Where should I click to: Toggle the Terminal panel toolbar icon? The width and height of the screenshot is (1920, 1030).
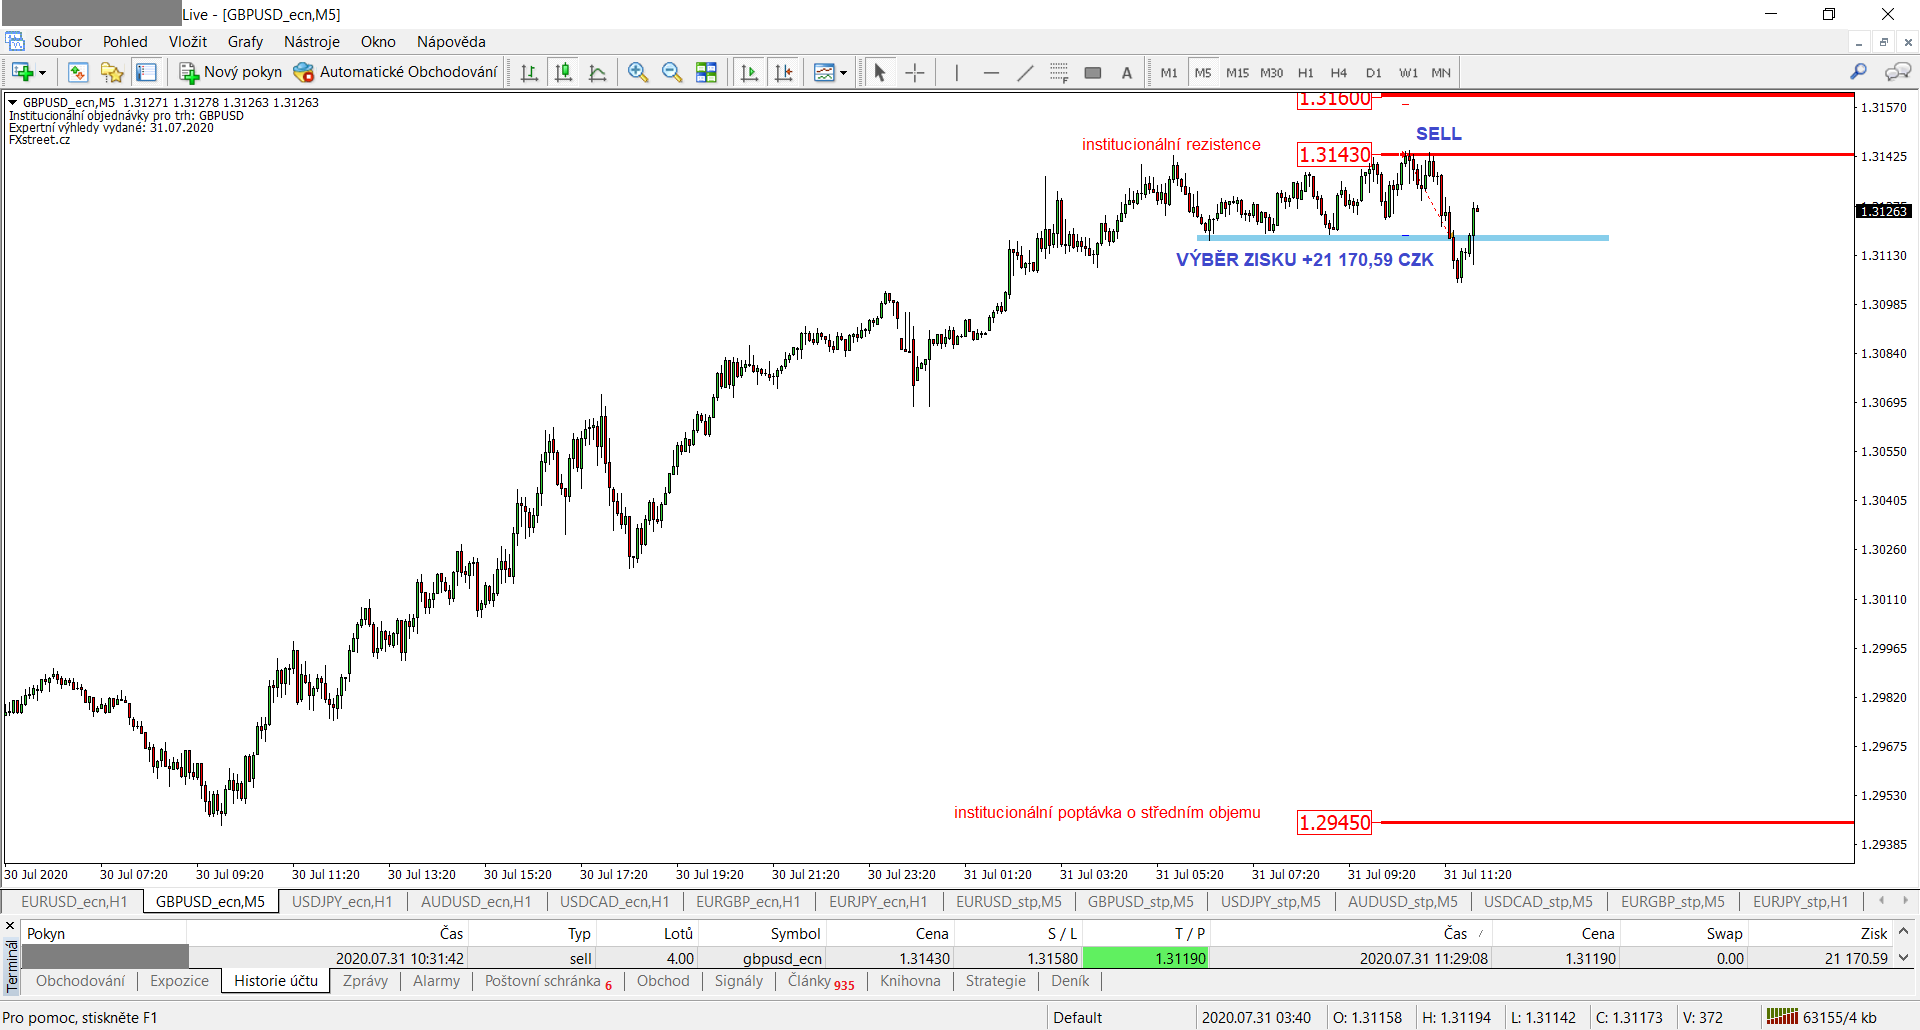146,72
